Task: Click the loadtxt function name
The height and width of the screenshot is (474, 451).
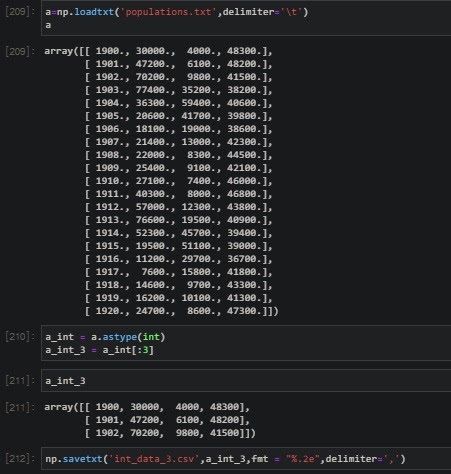Action: pyautogui.click(x=94, y=12)
